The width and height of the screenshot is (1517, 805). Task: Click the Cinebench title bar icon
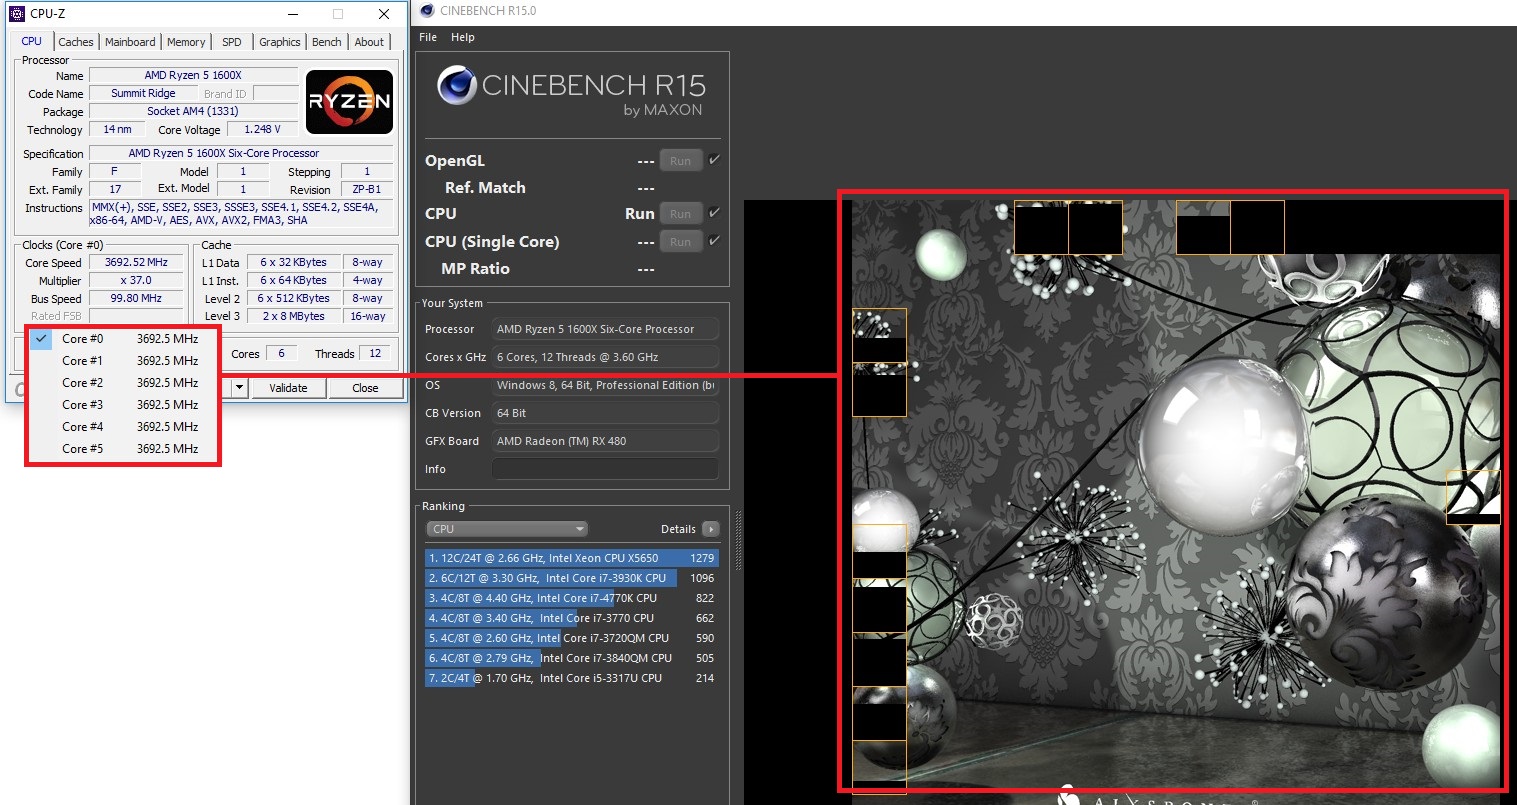tap(427, 11)
